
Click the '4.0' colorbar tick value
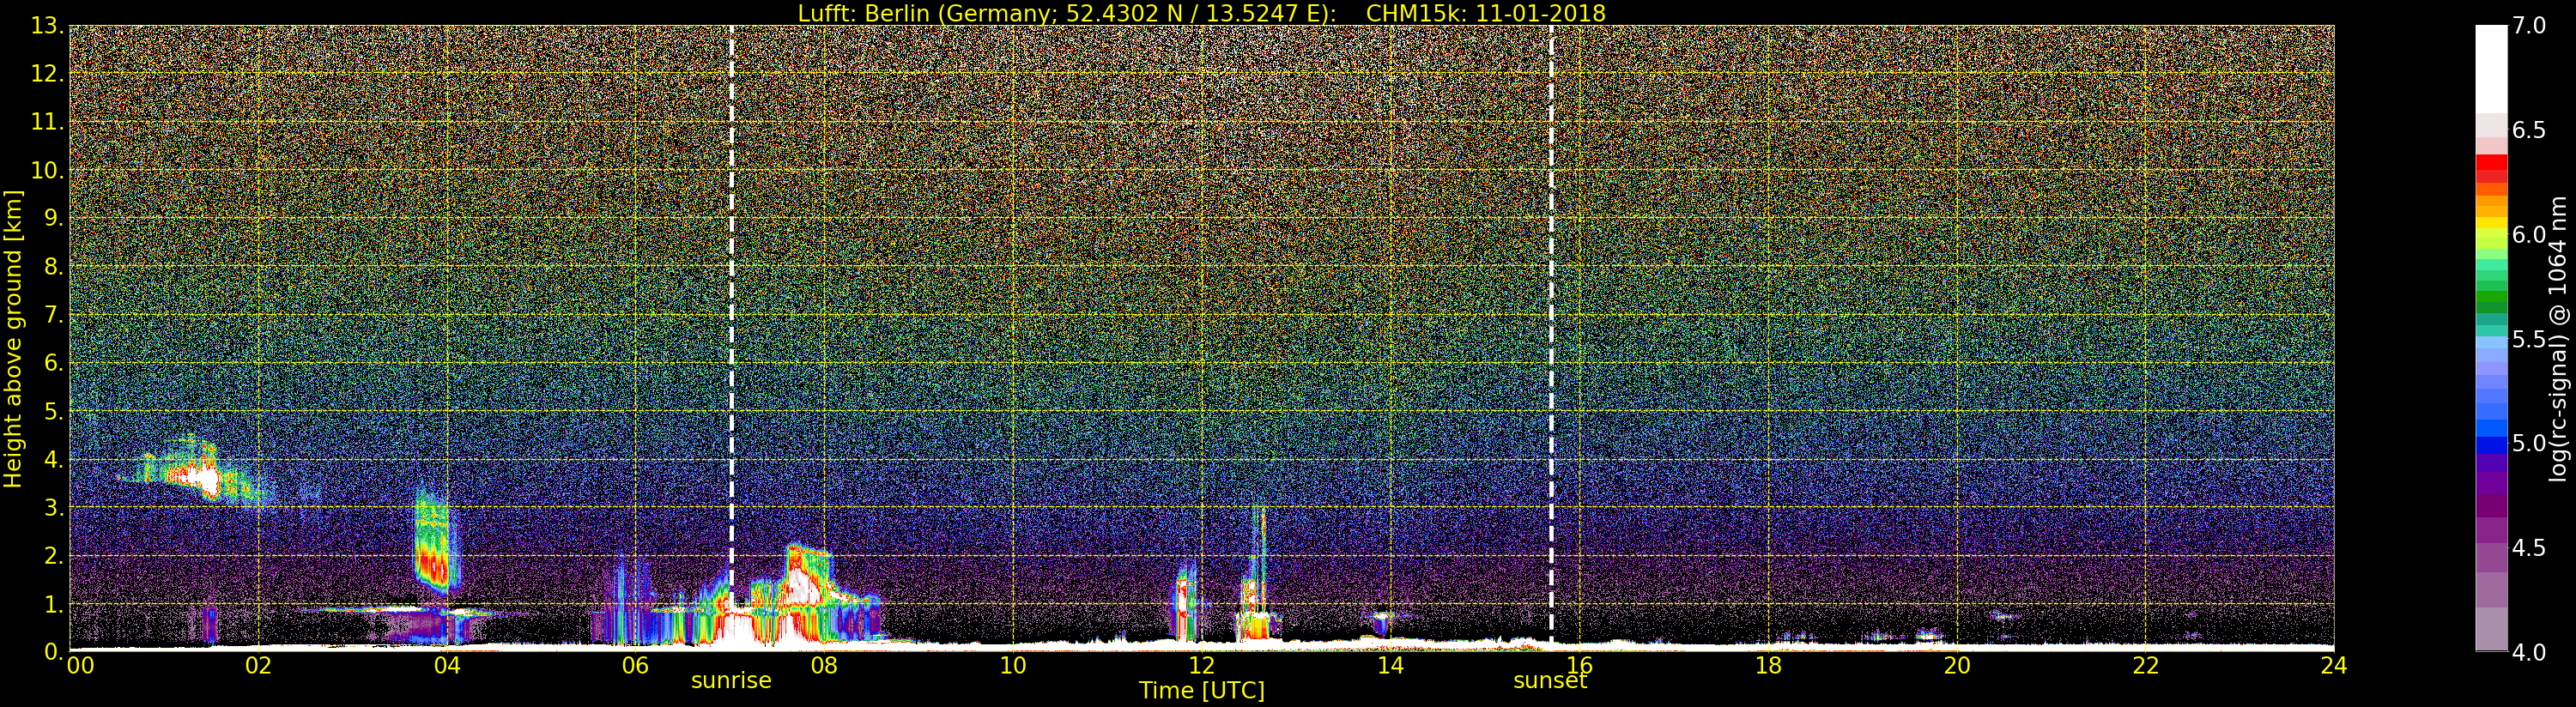click(2529, 652)
